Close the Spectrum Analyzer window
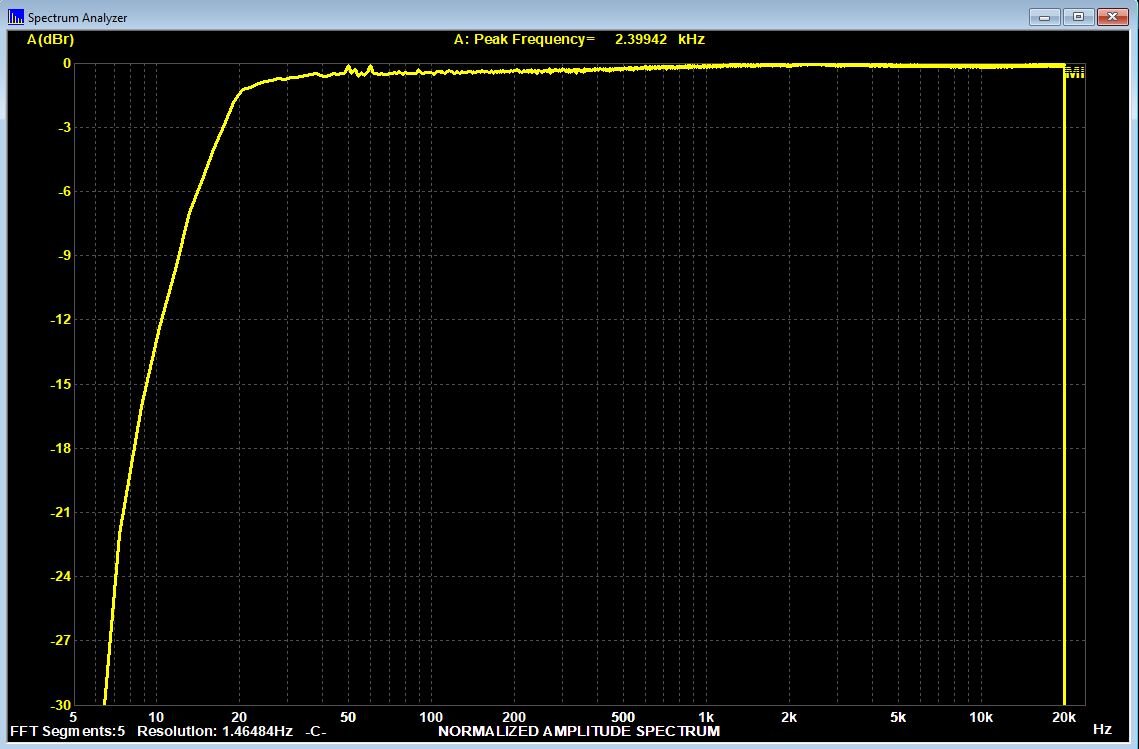This screenshot has width=1139, height=749. (1111, 17)
